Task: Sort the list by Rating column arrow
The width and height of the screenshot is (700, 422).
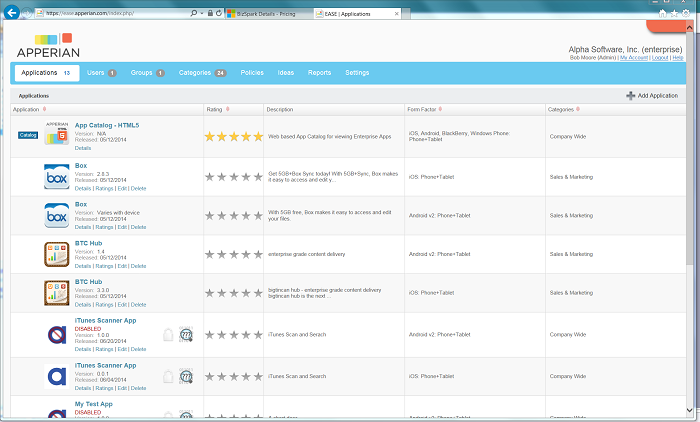Action: coord(228,109)
